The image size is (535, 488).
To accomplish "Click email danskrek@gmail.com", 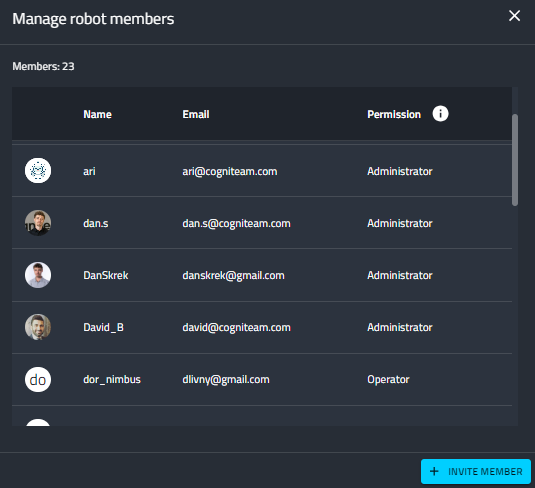I will tap(233, 275).
